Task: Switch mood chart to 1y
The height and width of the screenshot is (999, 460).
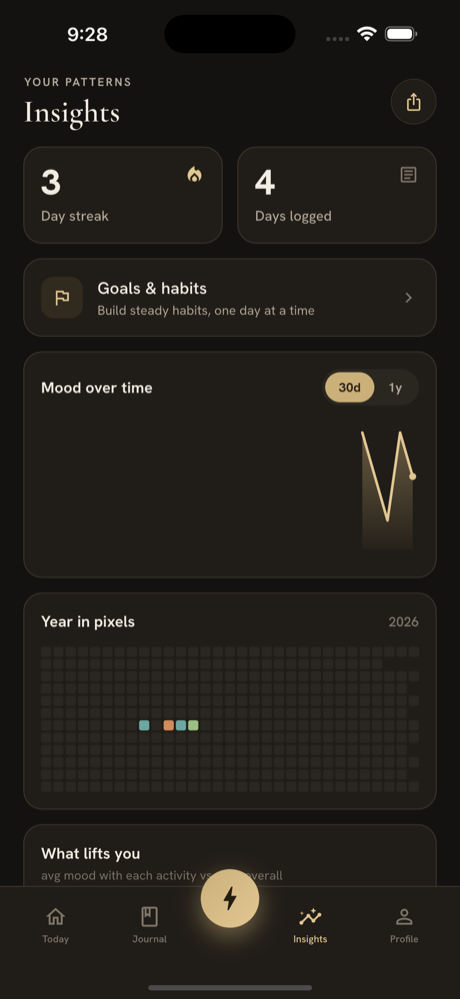Action: 396,387
